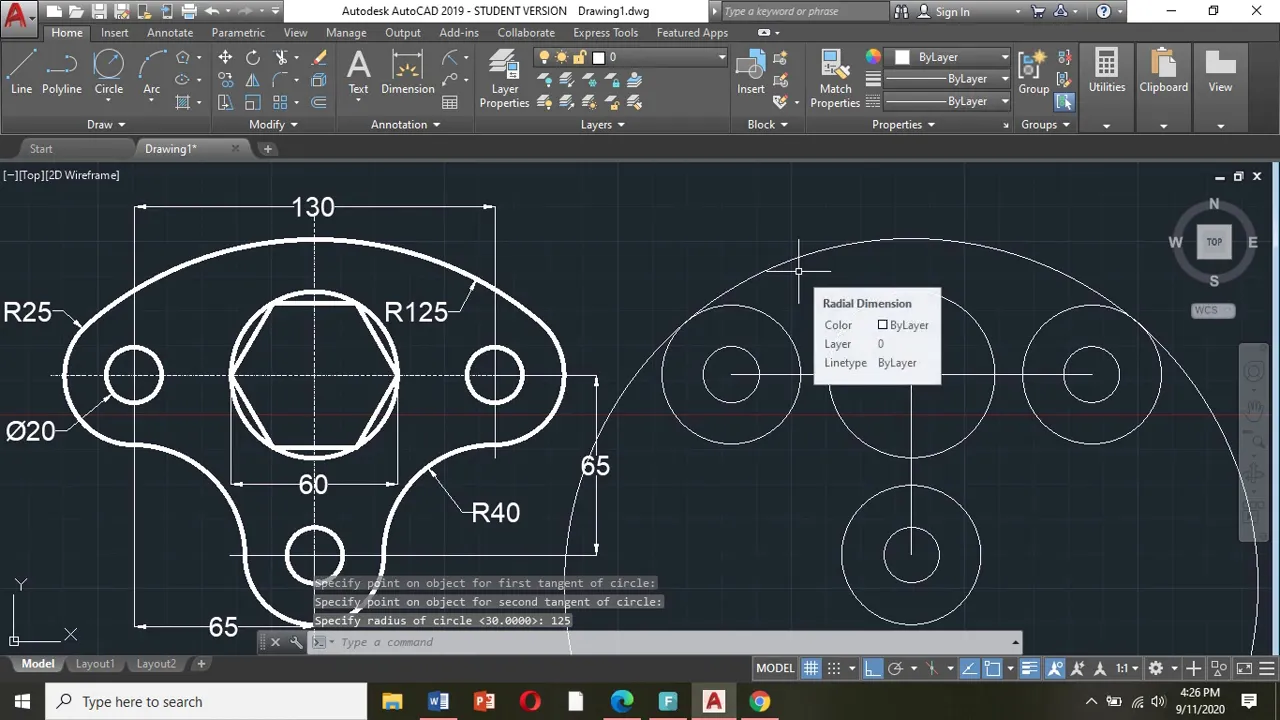Search in keyword or phrase box
1280x720 pixels.
(x=803, y=12)
